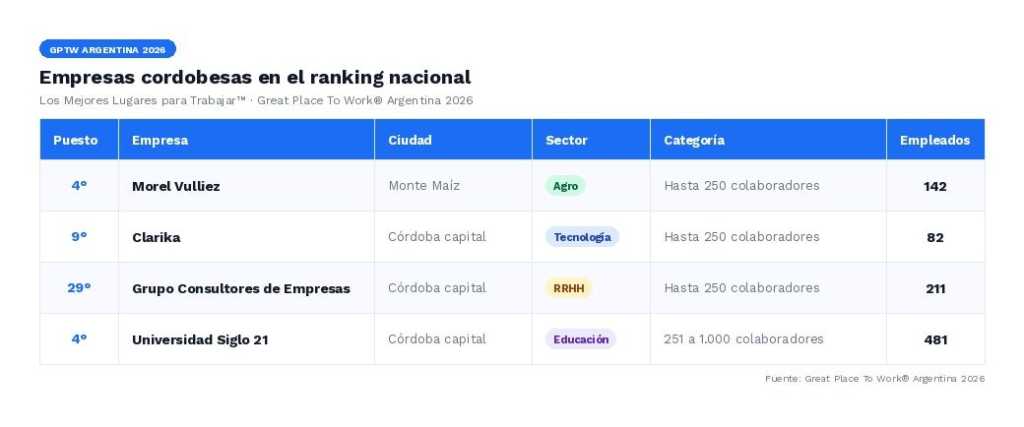Click the Empresa column header
This screenshot has width=1024, height=427.
160,140
